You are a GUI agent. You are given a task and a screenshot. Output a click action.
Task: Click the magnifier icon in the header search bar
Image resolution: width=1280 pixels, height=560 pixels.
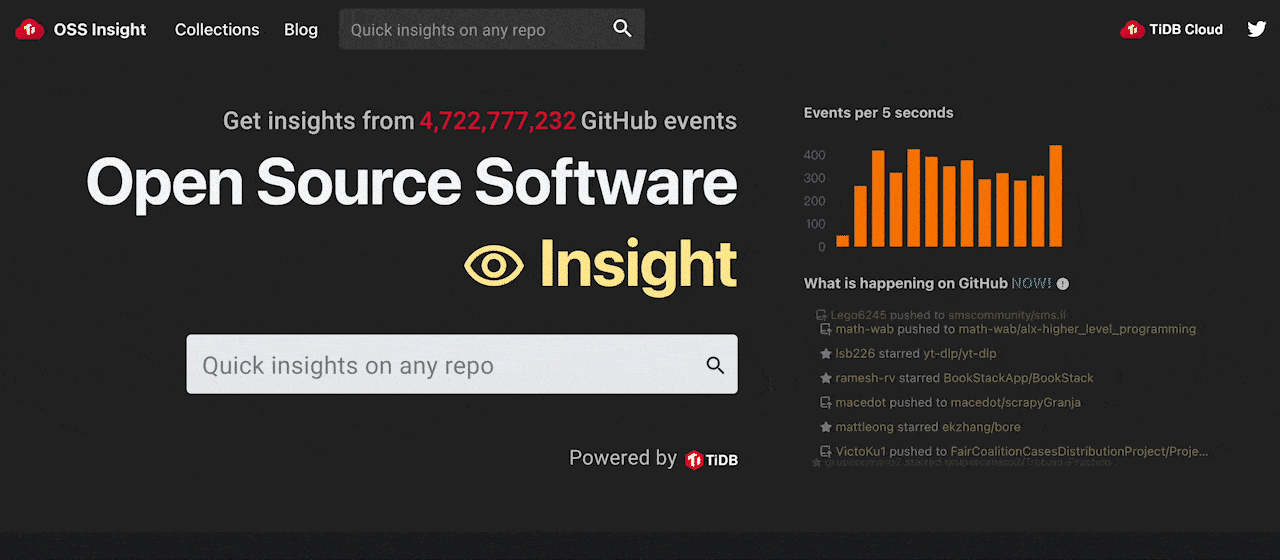click(623, 29)
